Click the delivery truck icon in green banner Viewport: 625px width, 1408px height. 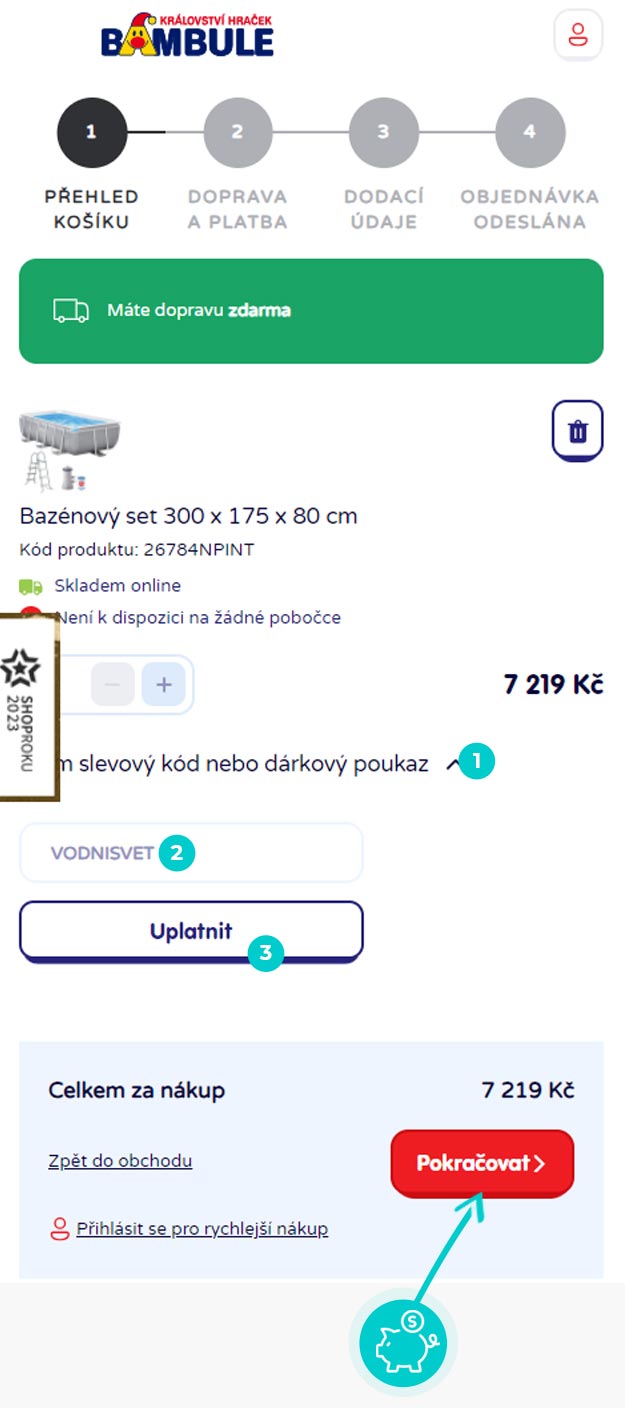point(71,310)
